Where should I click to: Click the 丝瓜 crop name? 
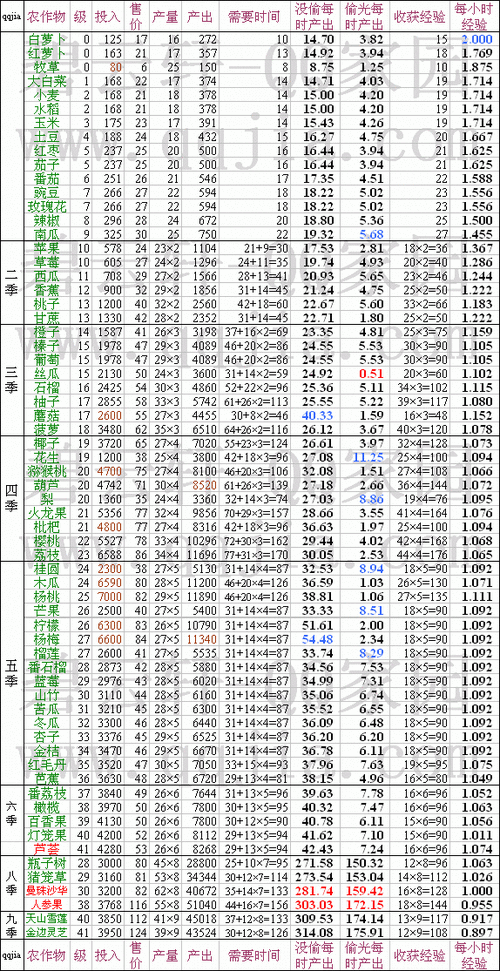click(47, 373)
